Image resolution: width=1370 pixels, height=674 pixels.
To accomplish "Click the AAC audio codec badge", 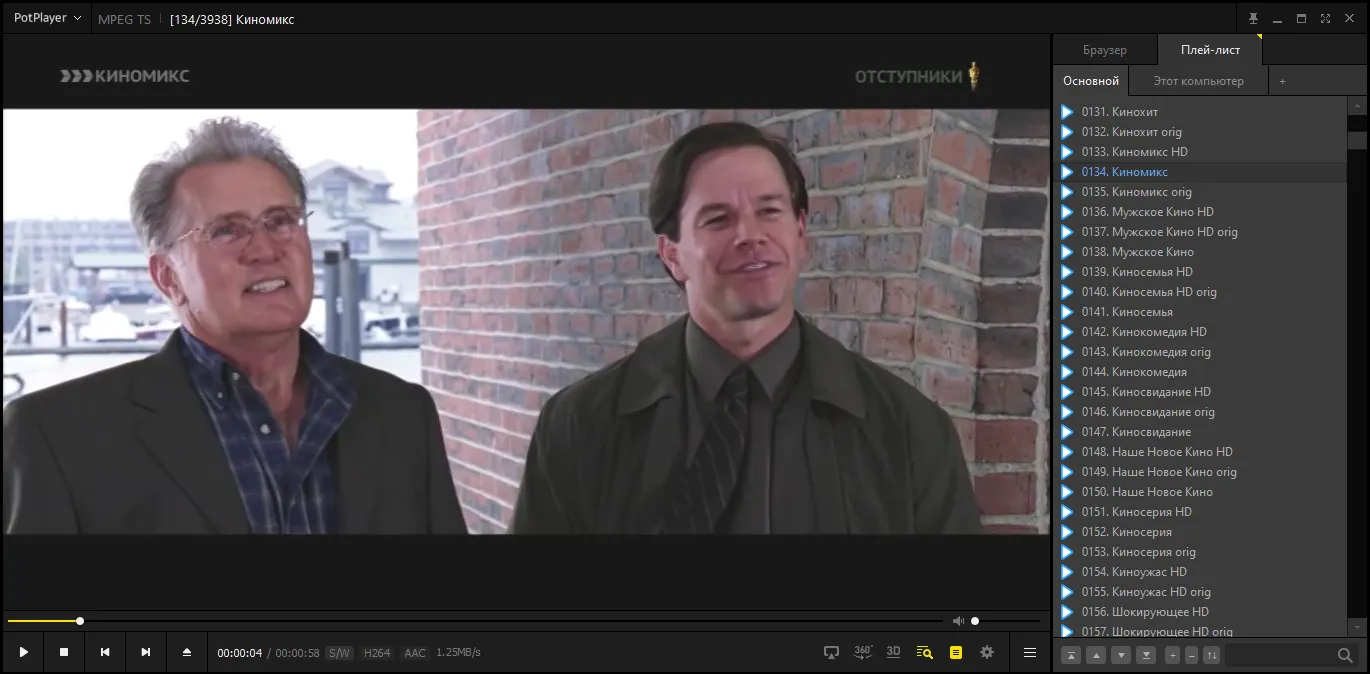I will click(415, 653).
